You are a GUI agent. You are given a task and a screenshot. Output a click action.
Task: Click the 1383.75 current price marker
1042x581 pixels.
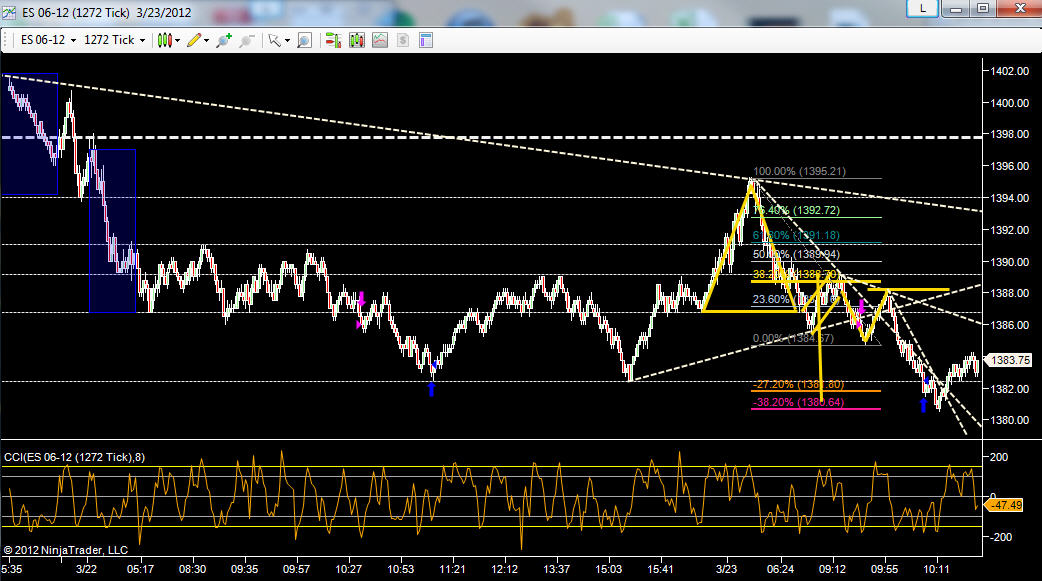tap(1009, 360)
